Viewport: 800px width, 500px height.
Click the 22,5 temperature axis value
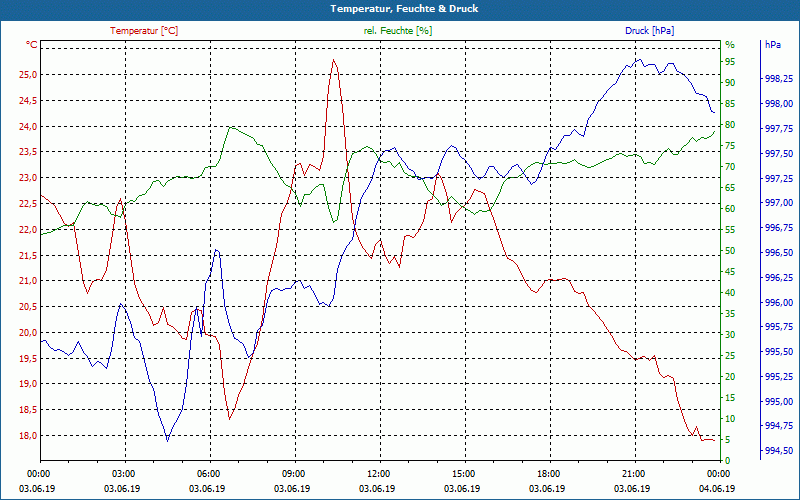pyautogui.click(x=28, y=204)
